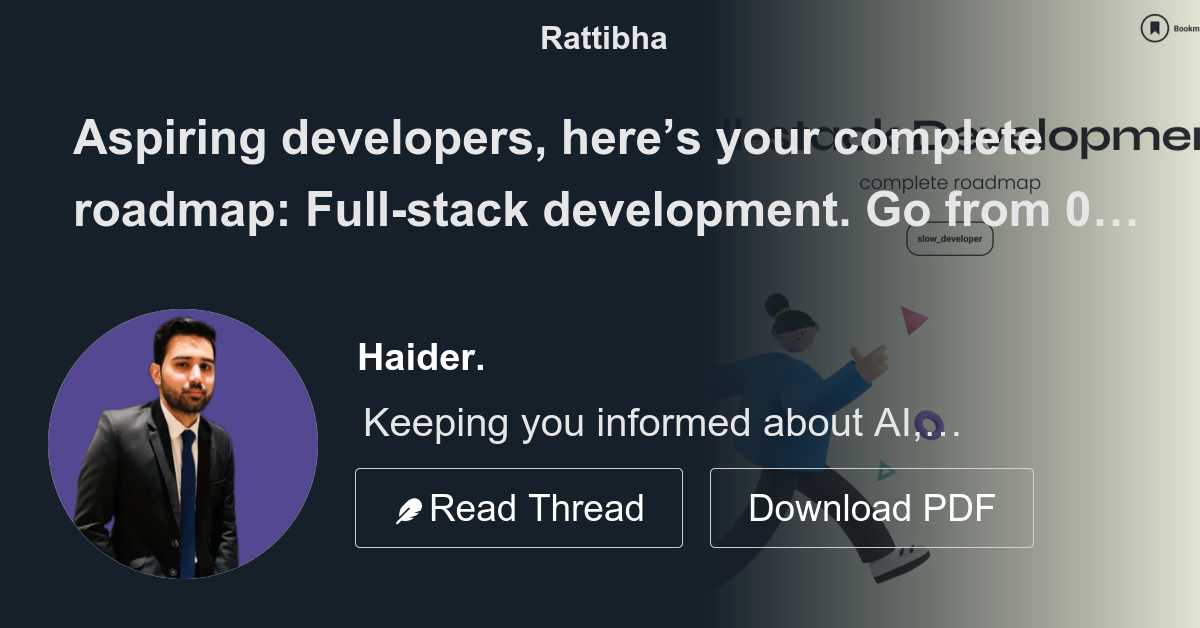Click the Rattibha site title

[x=603, y=38]
